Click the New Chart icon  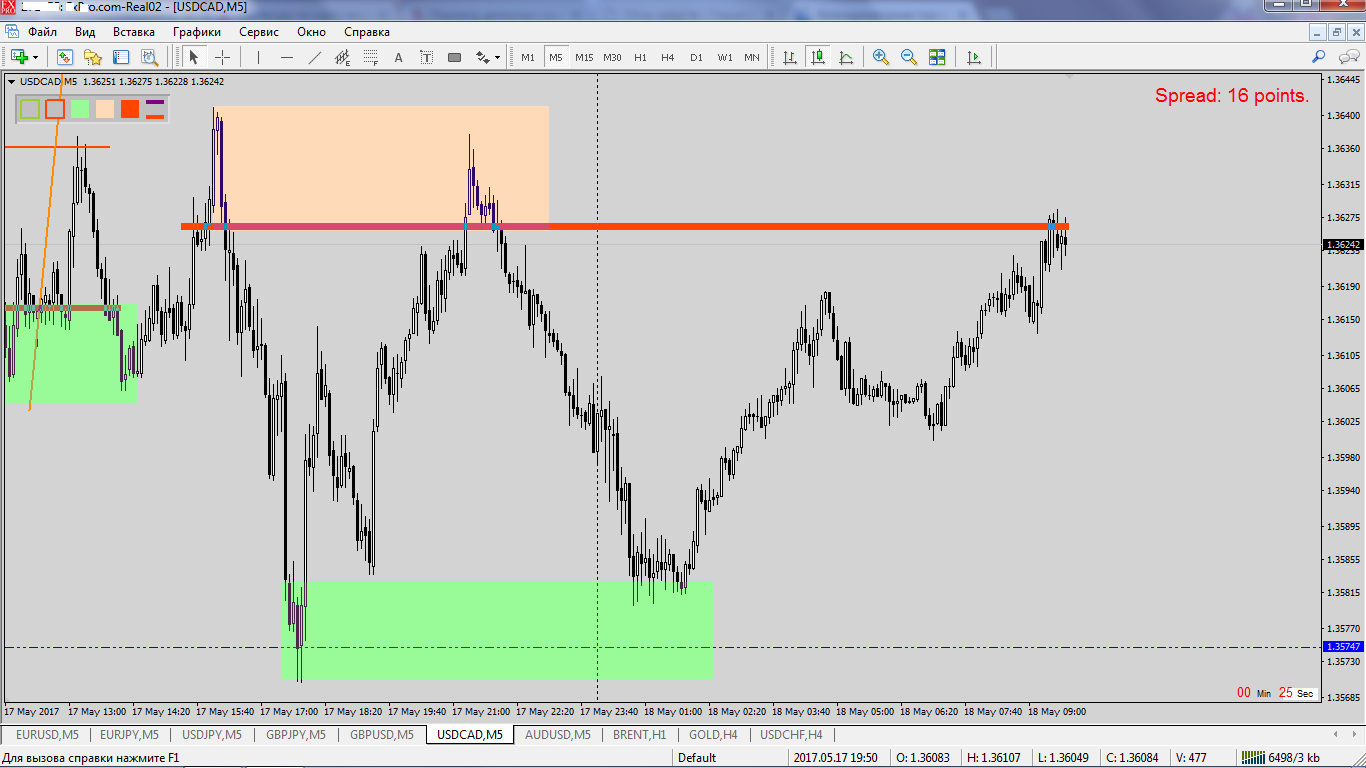click(x=18, y=57)
